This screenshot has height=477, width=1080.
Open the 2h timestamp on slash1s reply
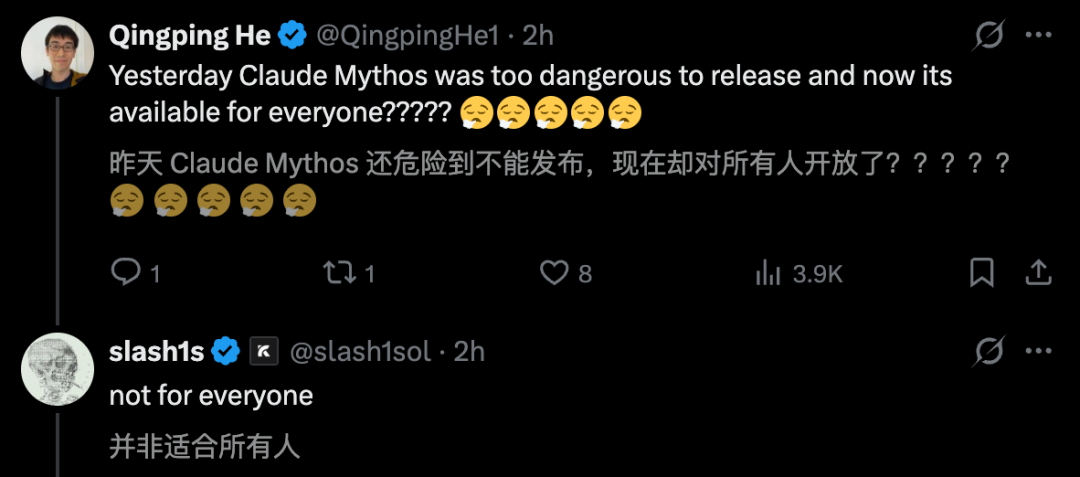(469, 351)
